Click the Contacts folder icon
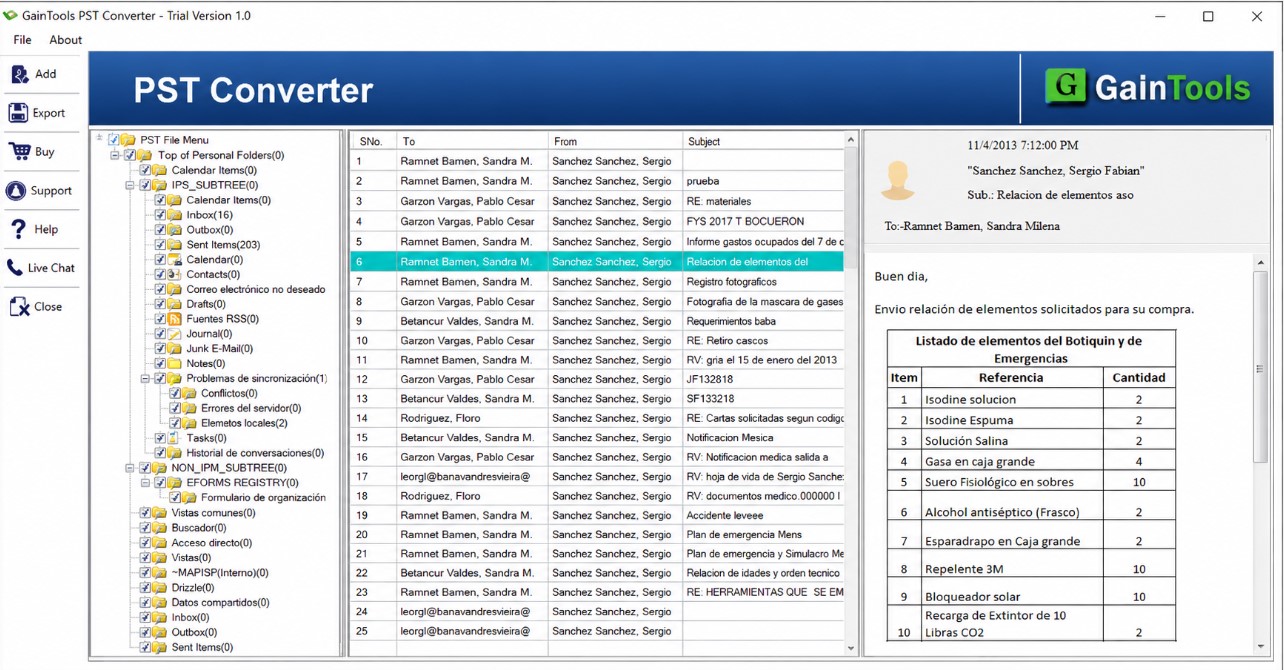 [x=175, y=274]
